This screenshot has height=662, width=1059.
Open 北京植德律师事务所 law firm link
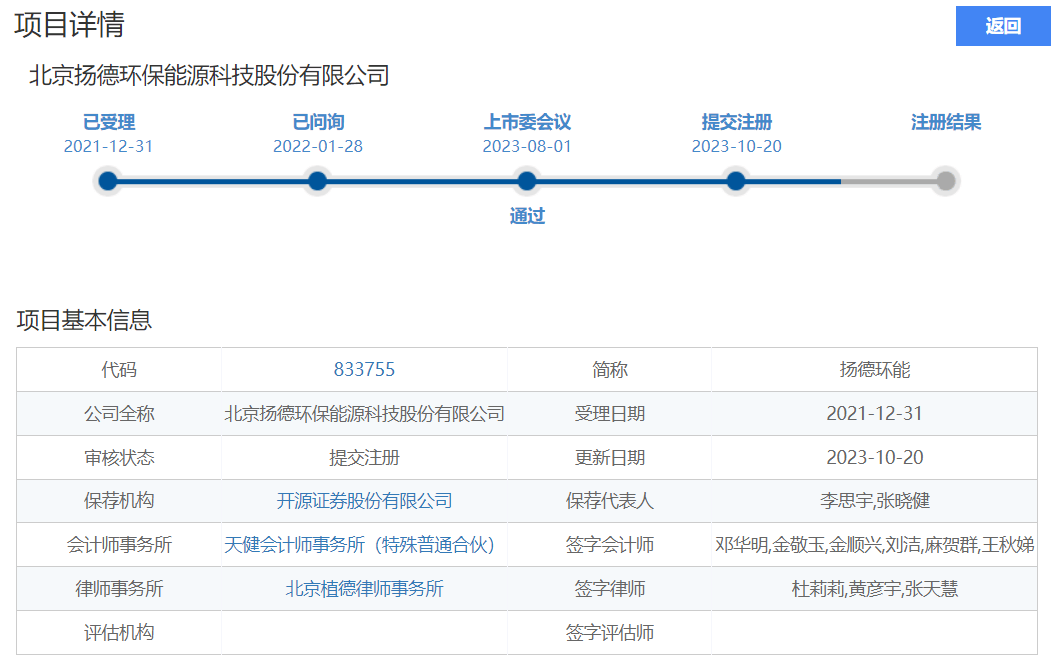(x=364, y=588)
